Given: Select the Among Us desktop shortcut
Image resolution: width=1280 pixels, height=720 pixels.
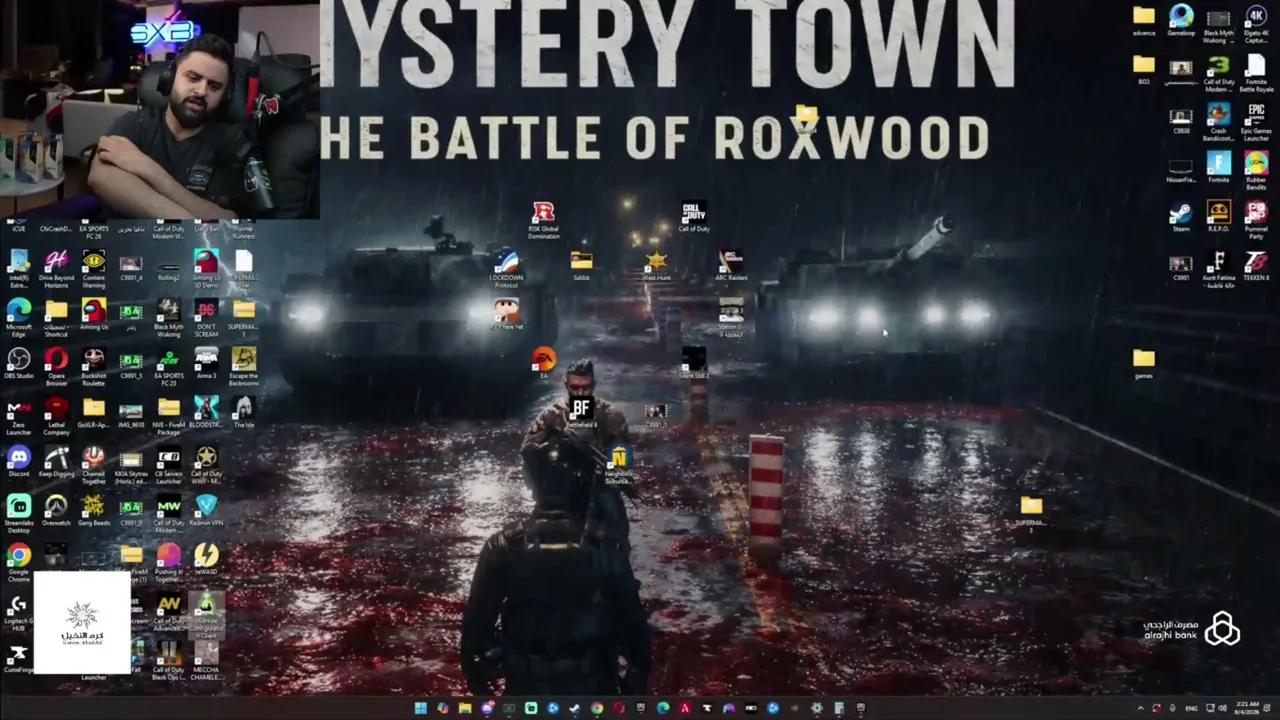Looking at the screenshot, I should [93, 315].
